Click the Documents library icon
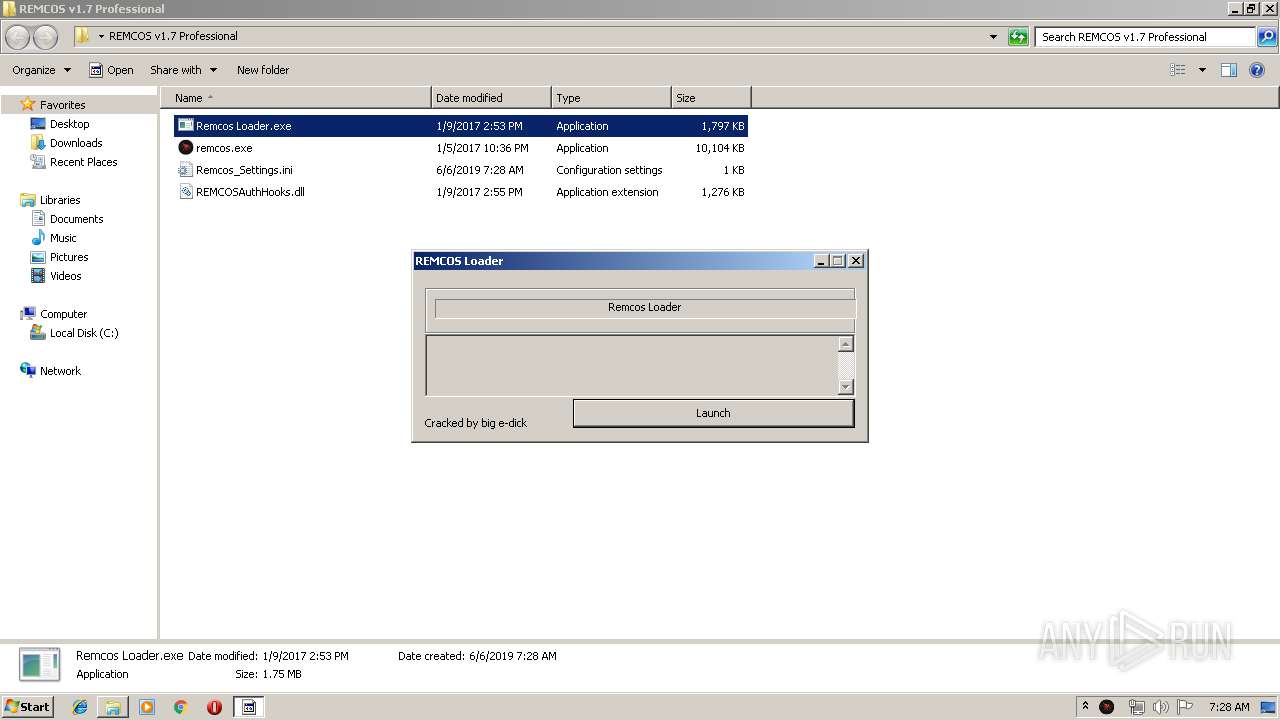Screen dimensions: 1280x720 [x=38, y=219]
